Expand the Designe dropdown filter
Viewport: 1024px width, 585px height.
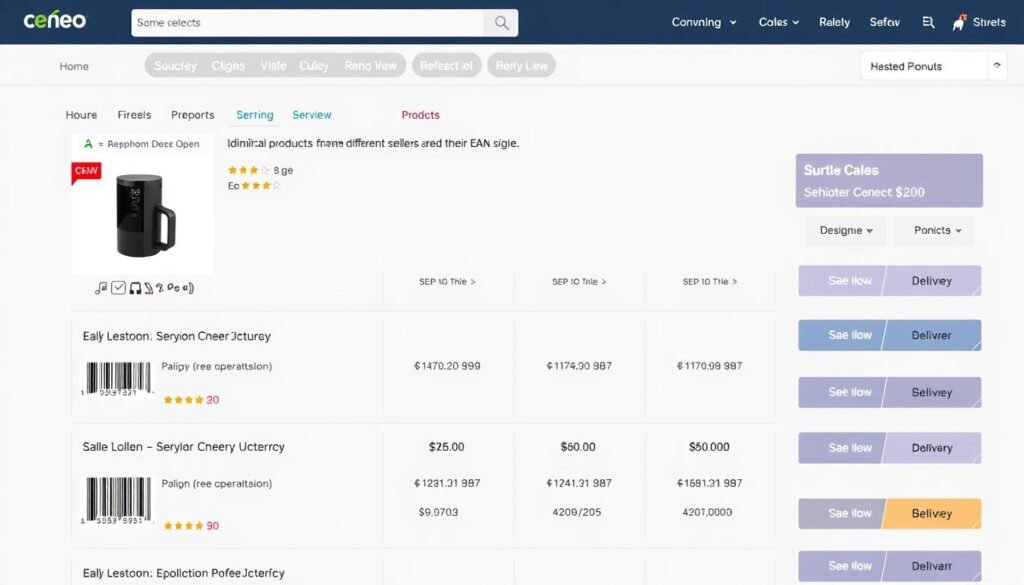point(846,230)
